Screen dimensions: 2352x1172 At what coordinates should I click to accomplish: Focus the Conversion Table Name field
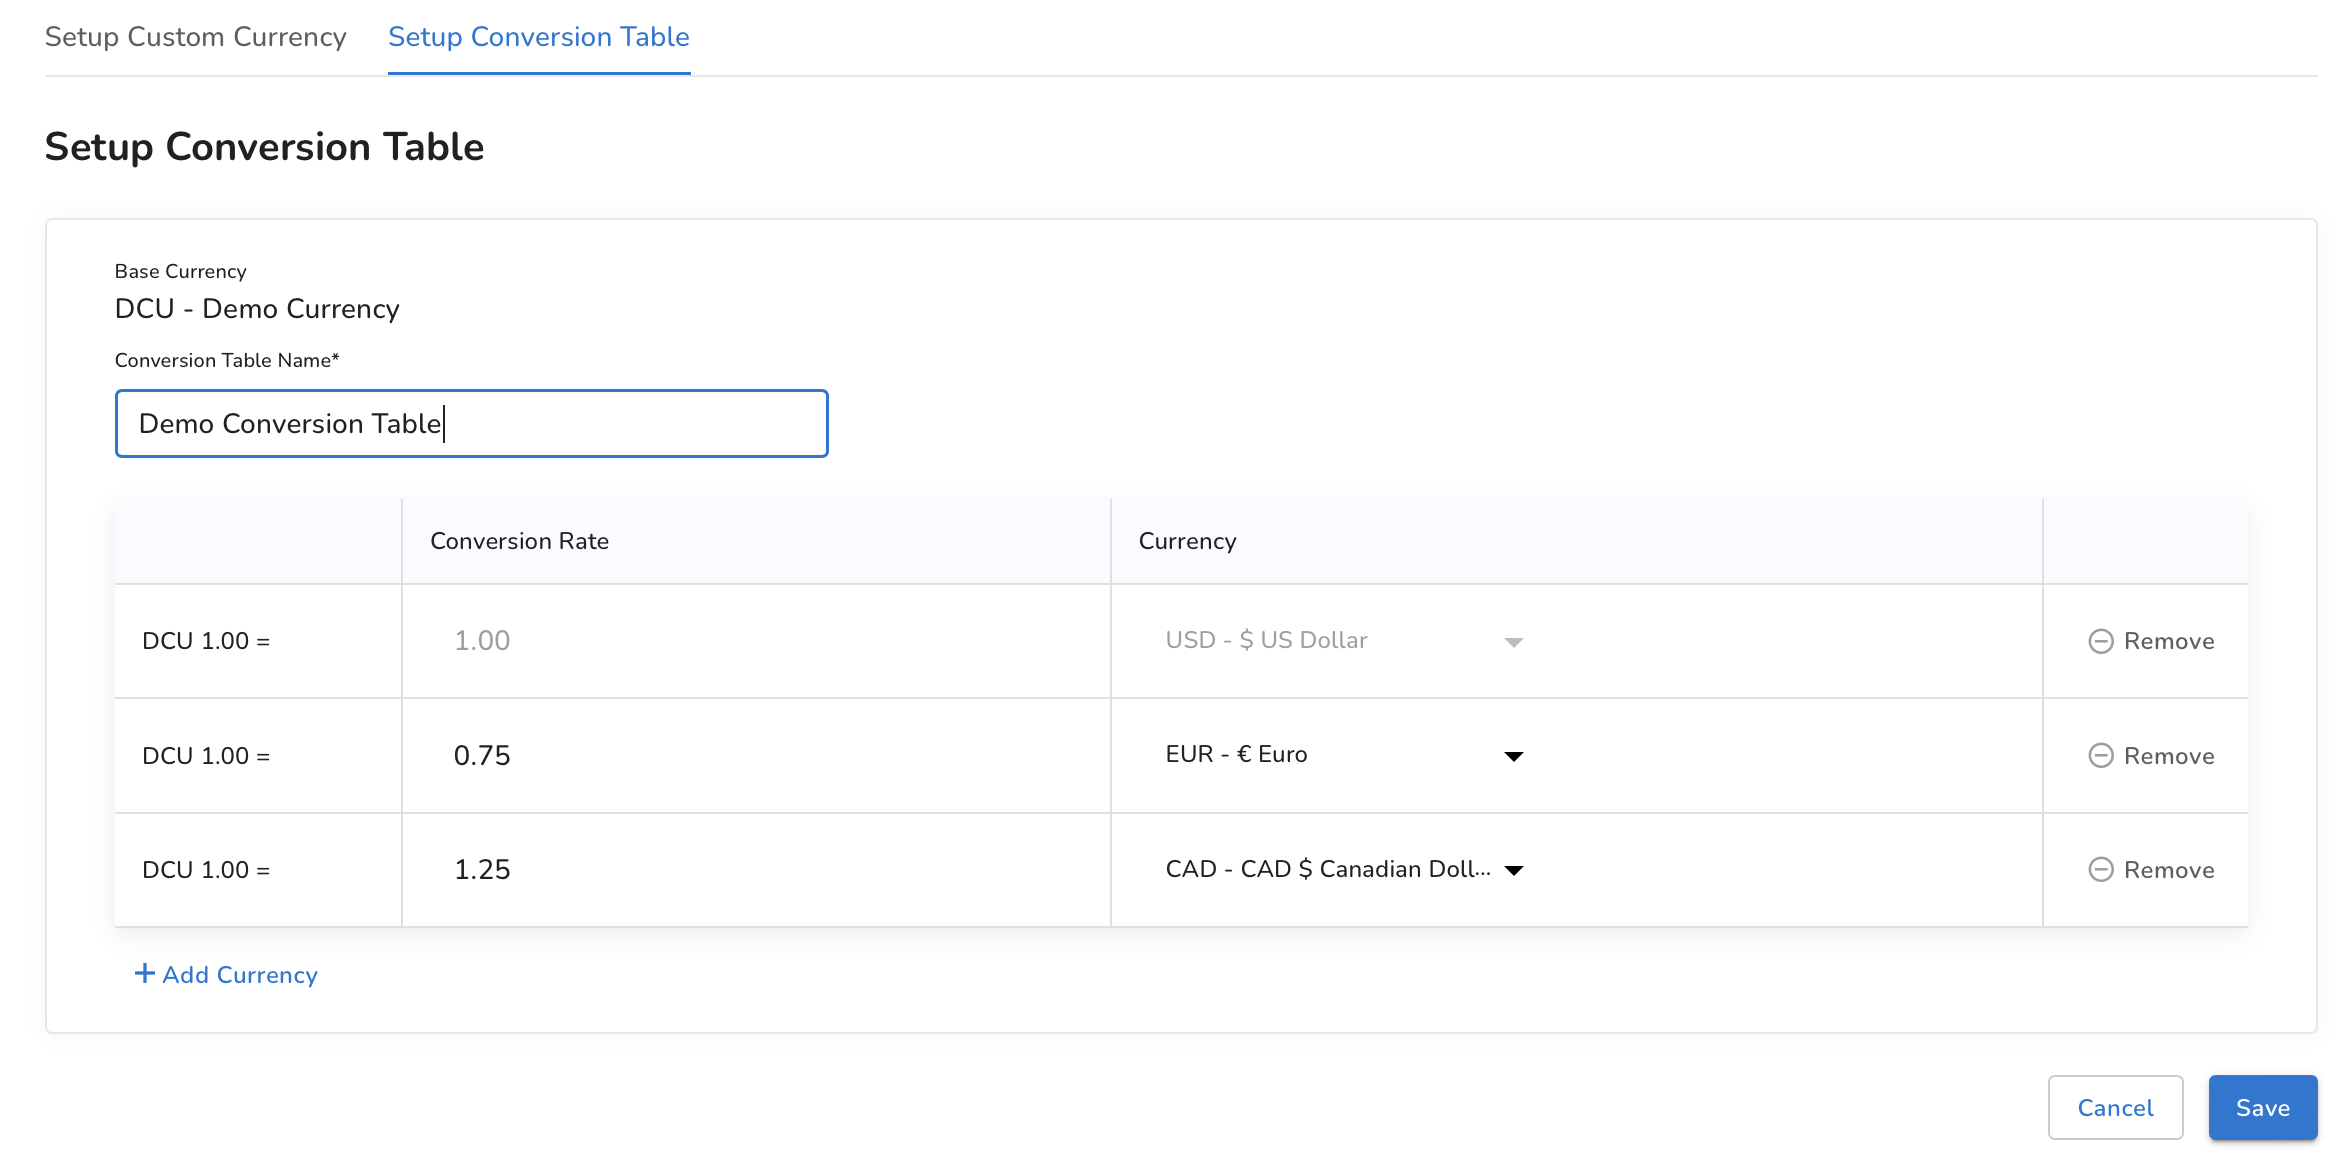tap(471, 424)
